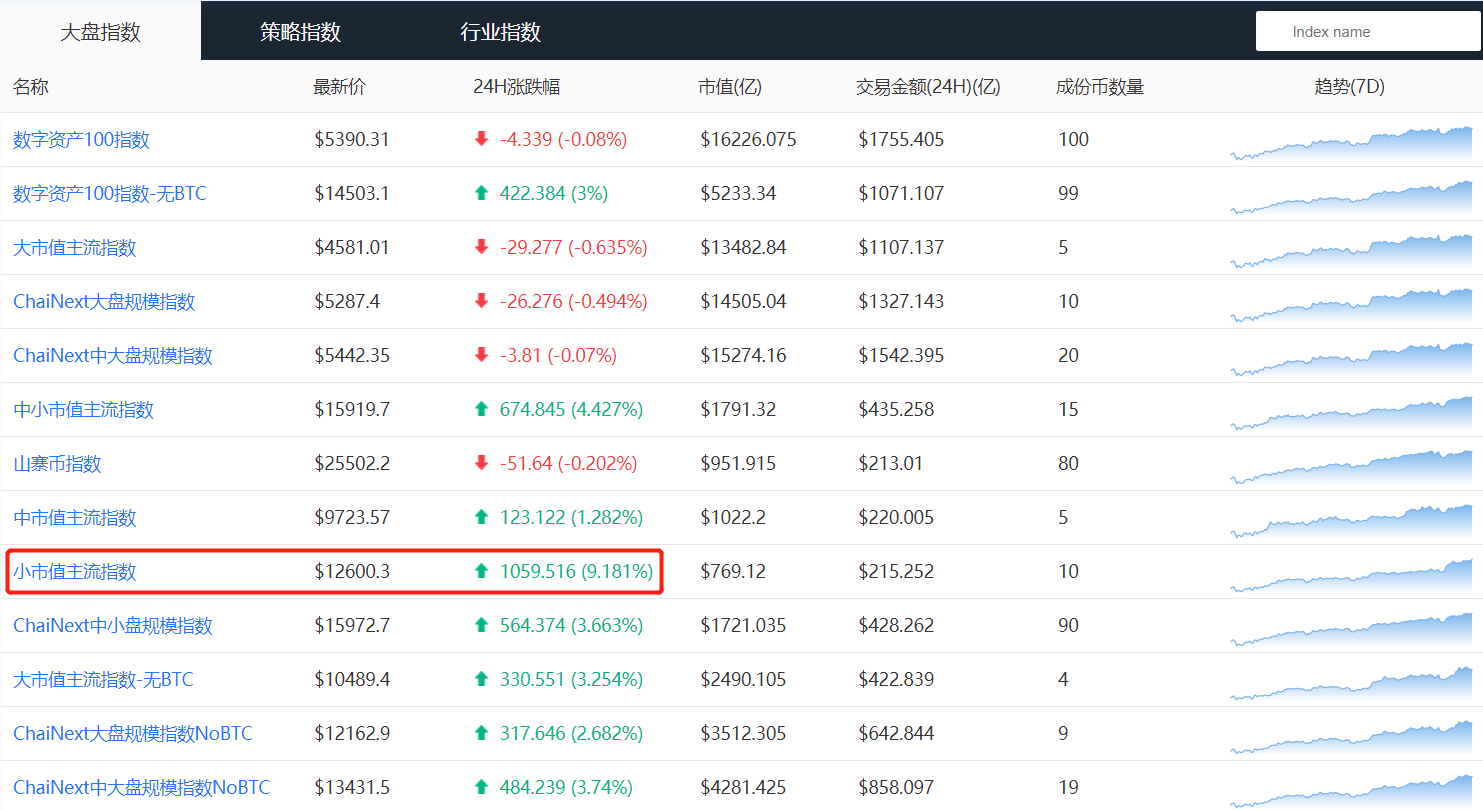
Task: Click the red down arrow beside -3.81
Action: coord(481,355)
